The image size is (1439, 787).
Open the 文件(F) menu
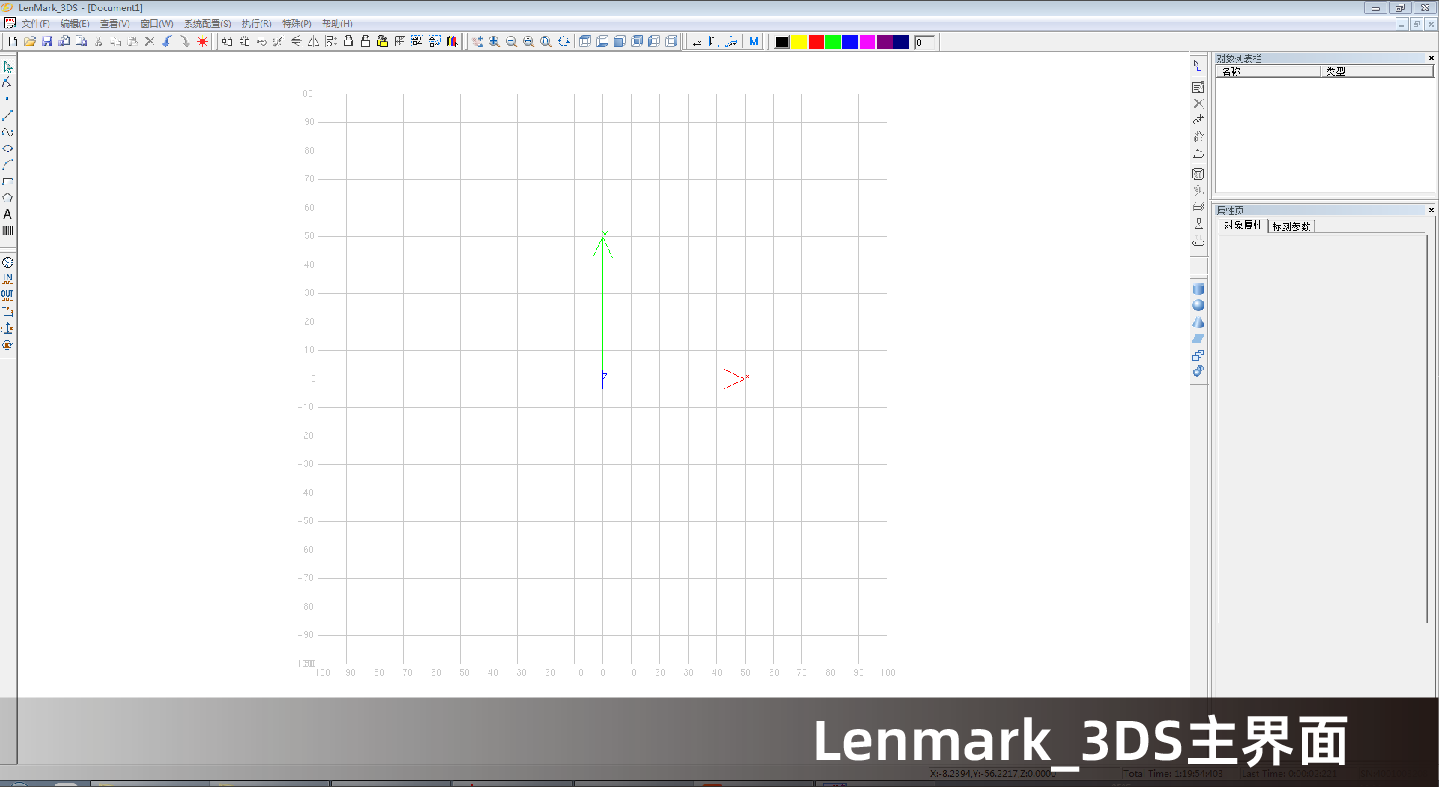35,23
